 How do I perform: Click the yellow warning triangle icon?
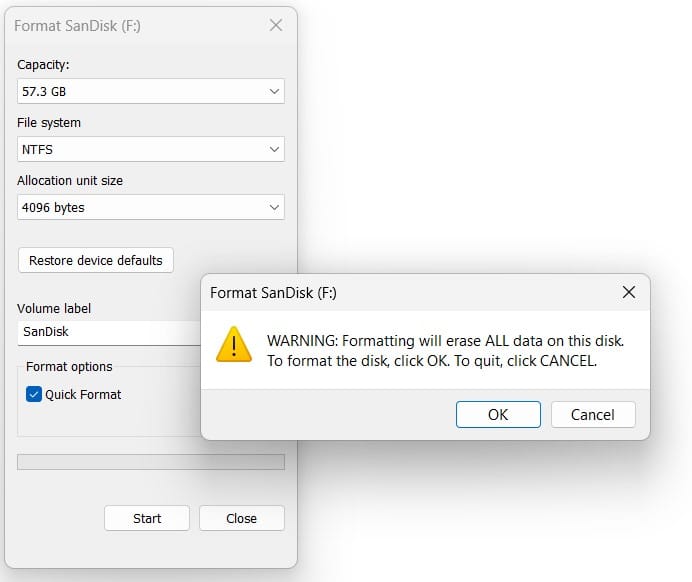(234, 343)
